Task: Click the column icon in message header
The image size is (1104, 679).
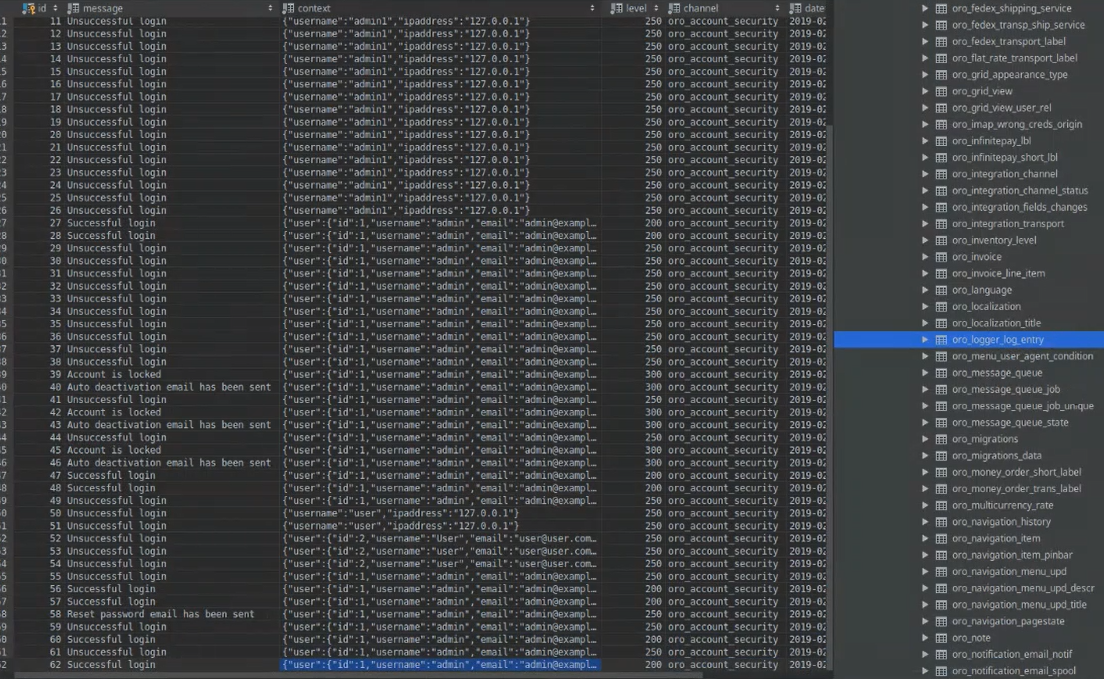Action: tap(73, 8)
